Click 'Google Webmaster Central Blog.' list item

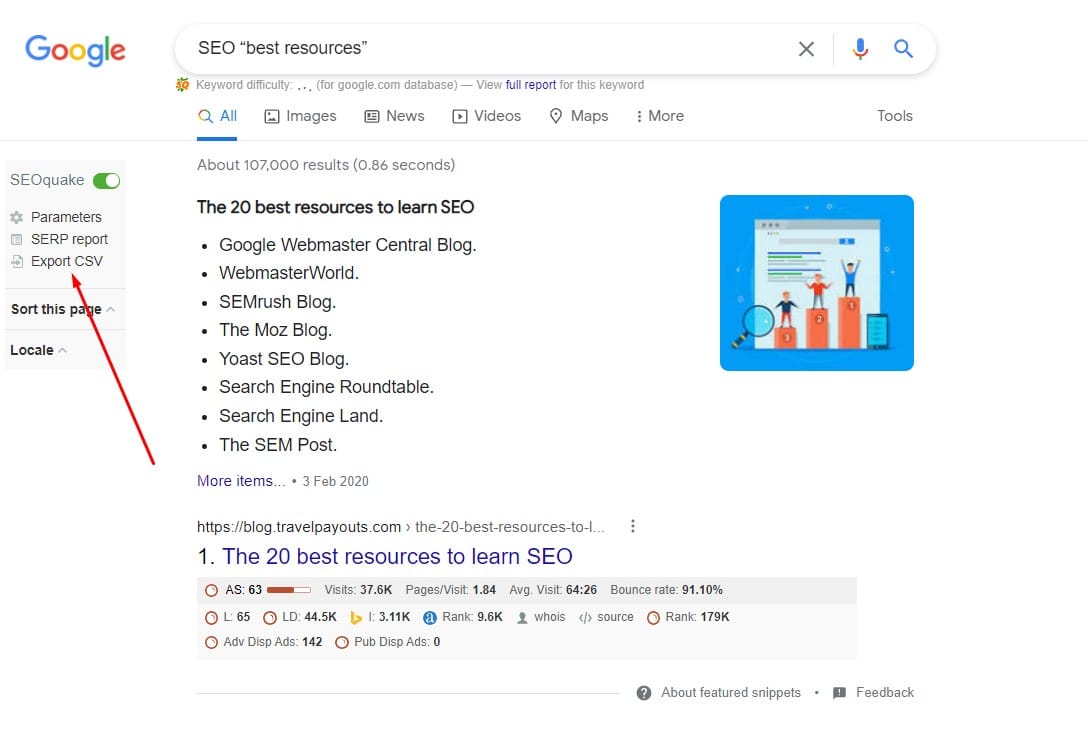pyautogui.click(x=348, y=245)
